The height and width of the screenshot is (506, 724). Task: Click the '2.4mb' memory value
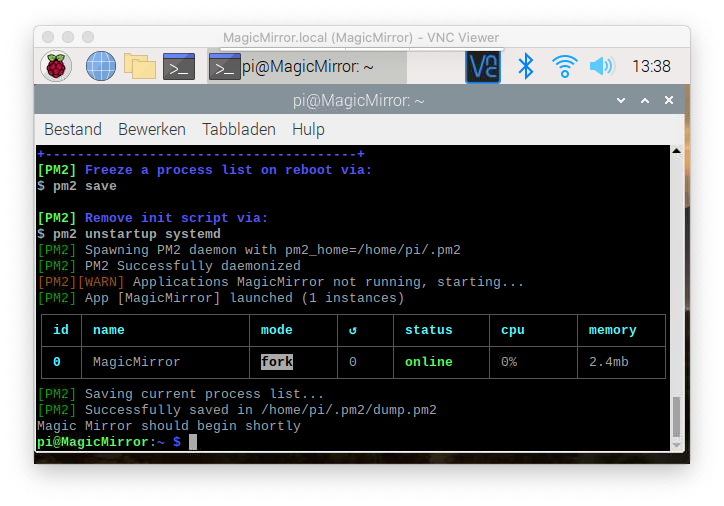tap(609, 361)
